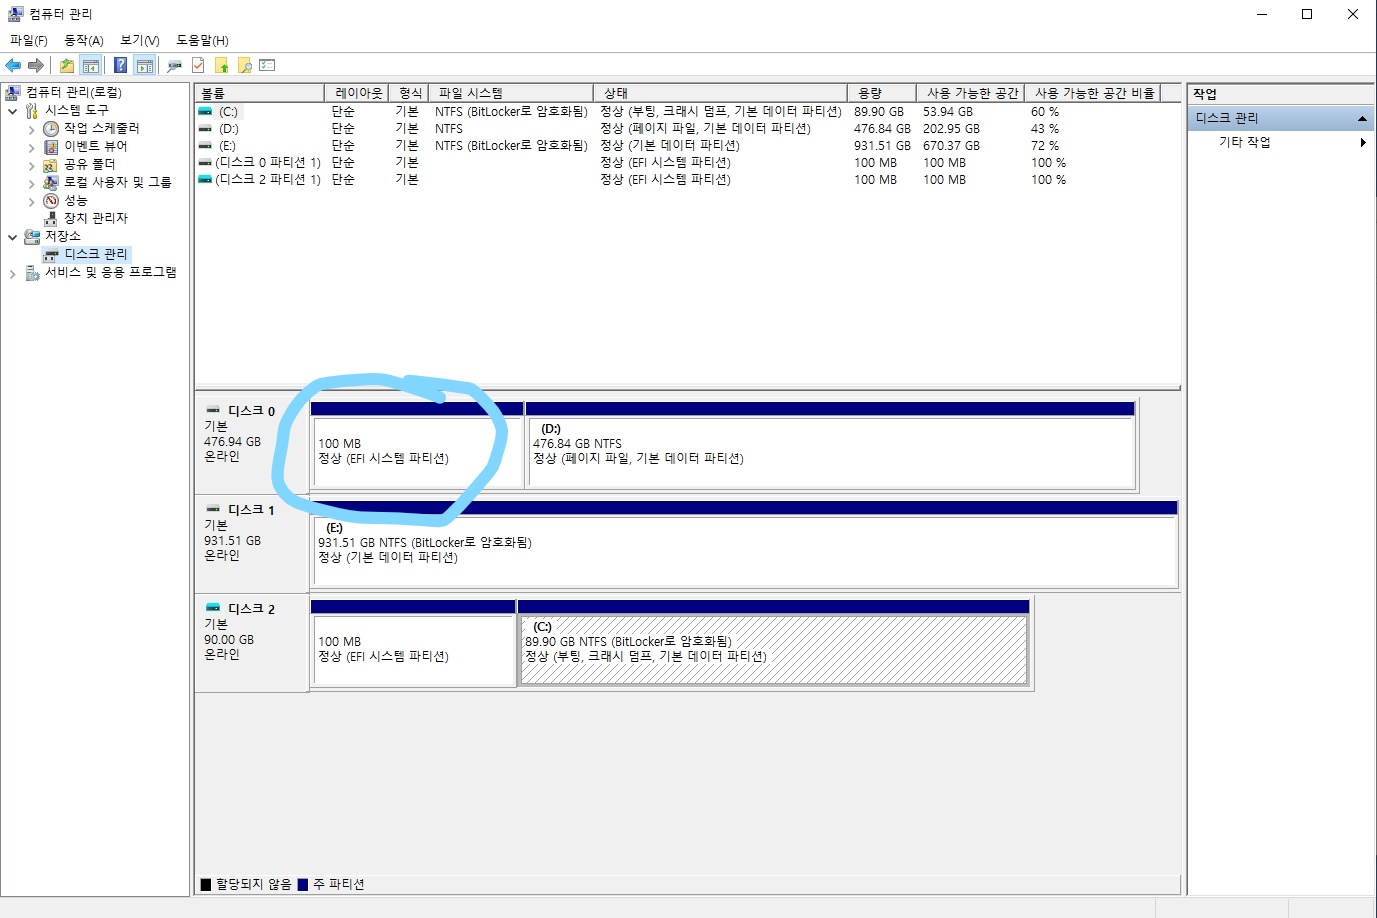Select the 저장소 storage icon
The image size is (1377, 918).
(32, 237)
